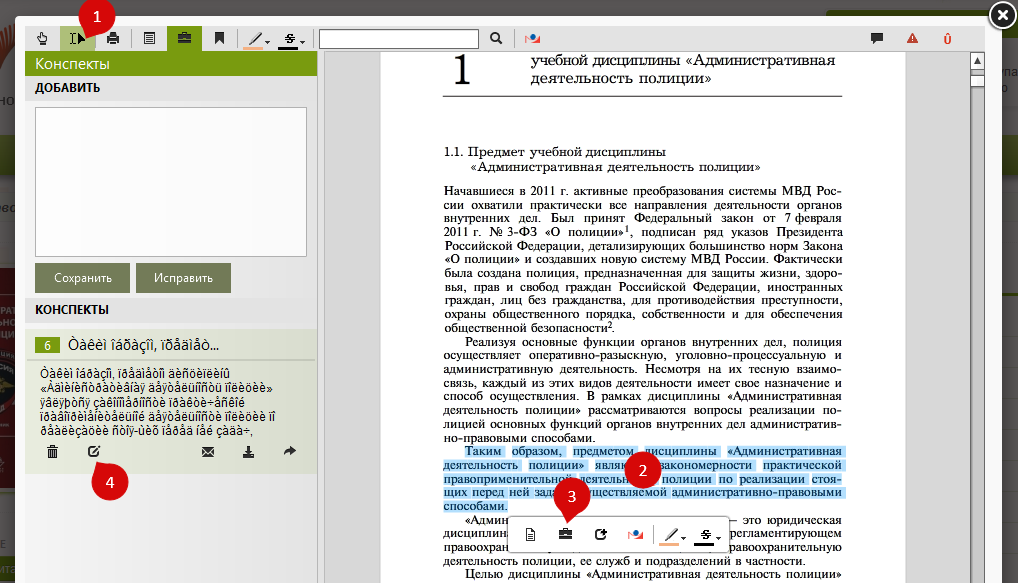
Task: Select the hand pan tool
Action: coord(42,39)
